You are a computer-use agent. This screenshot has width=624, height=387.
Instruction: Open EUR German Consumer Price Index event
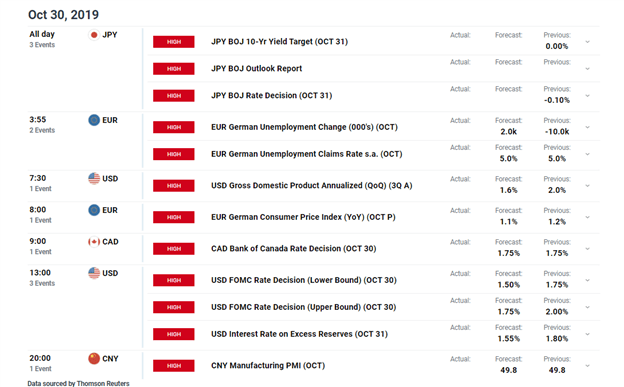click(x=303, y=217)
